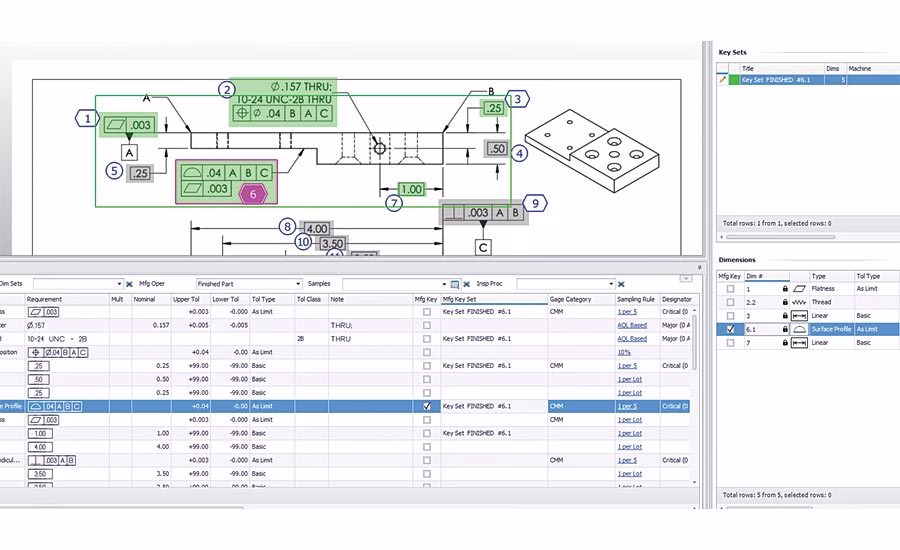Click the '10%' sampling rule link
This screenshot has height=550, width=900.
click(x=624, y=352)
